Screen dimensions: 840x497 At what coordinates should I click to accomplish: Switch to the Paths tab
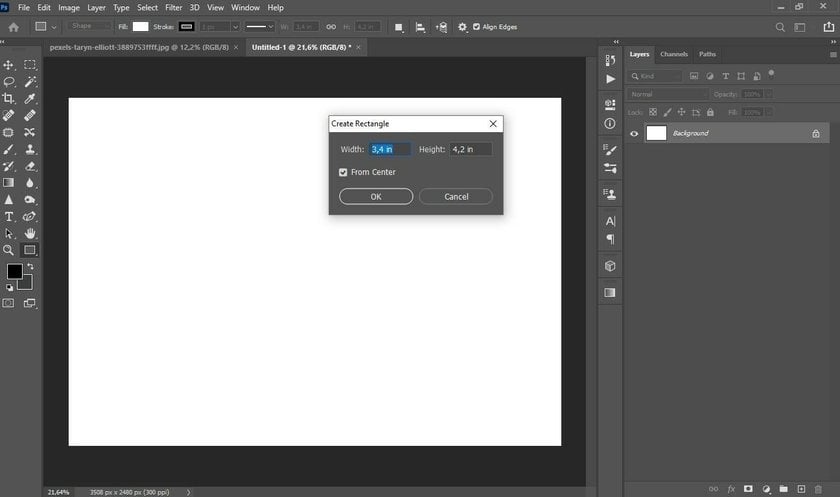(x=707, y=54)
